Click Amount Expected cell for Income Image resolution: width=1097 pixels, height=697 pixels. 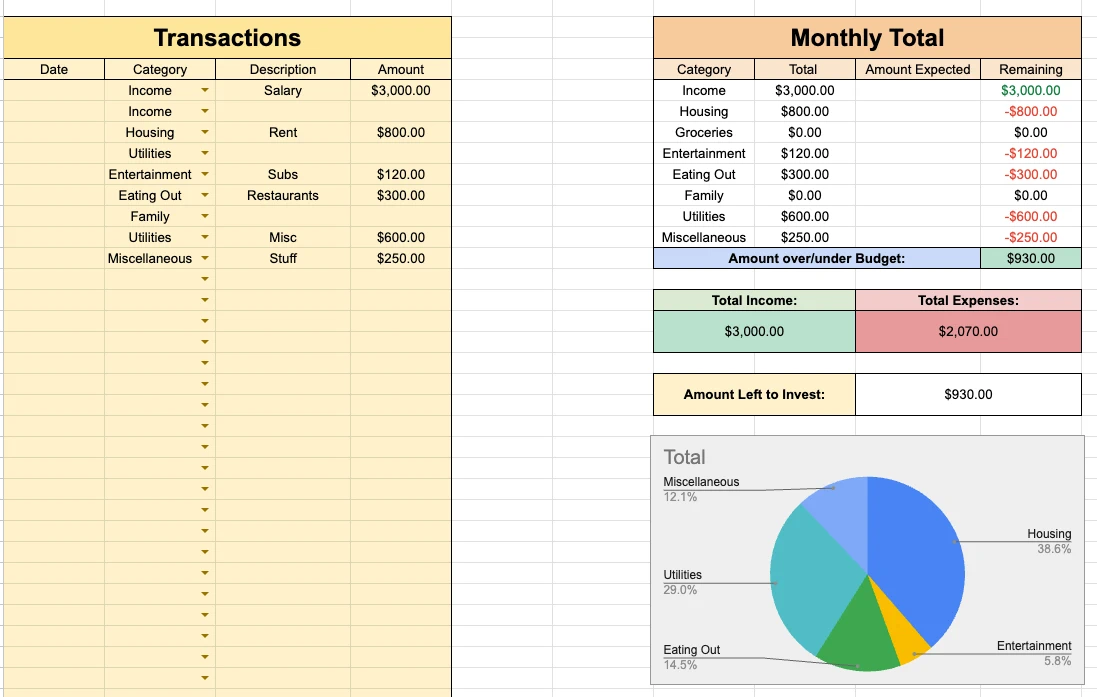click(x=918, y=90)
